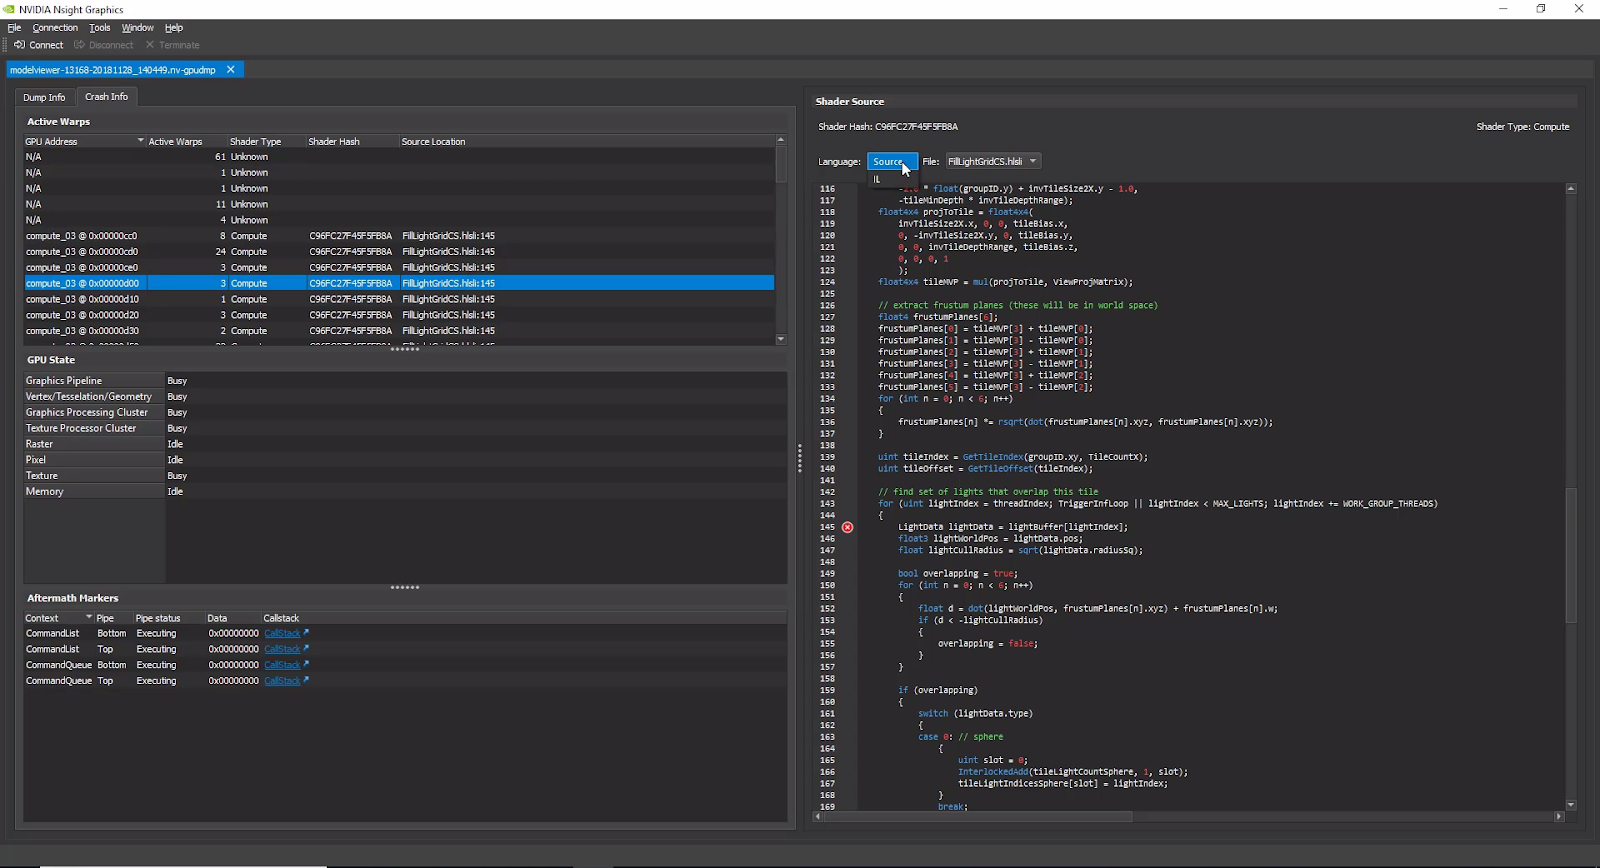The image size is (1600, 868).
Task: Select warp row compute_03 @ 0x00000d30
Action: click(399, 331)
